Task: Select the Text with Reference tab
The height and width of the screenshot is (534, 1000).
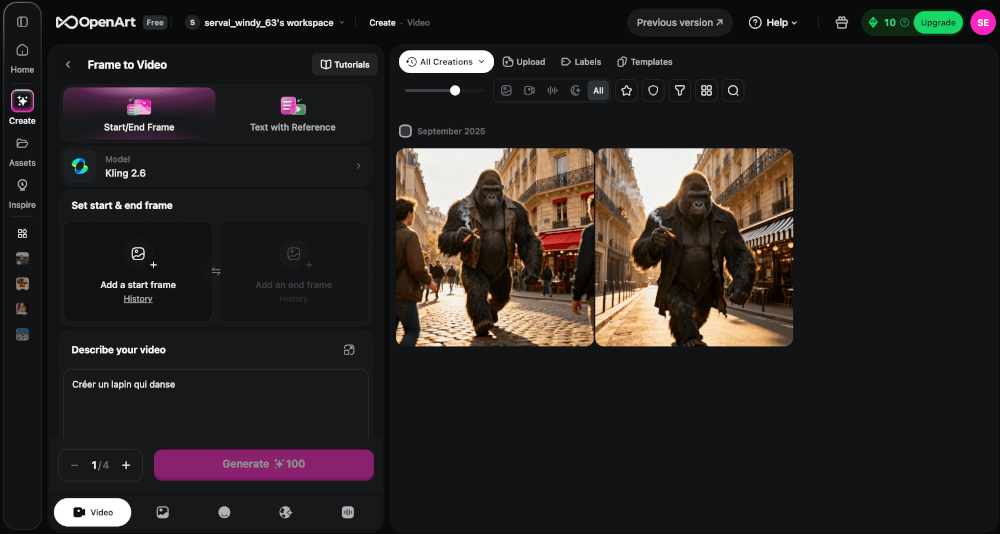Action: (x=293, y=114)
